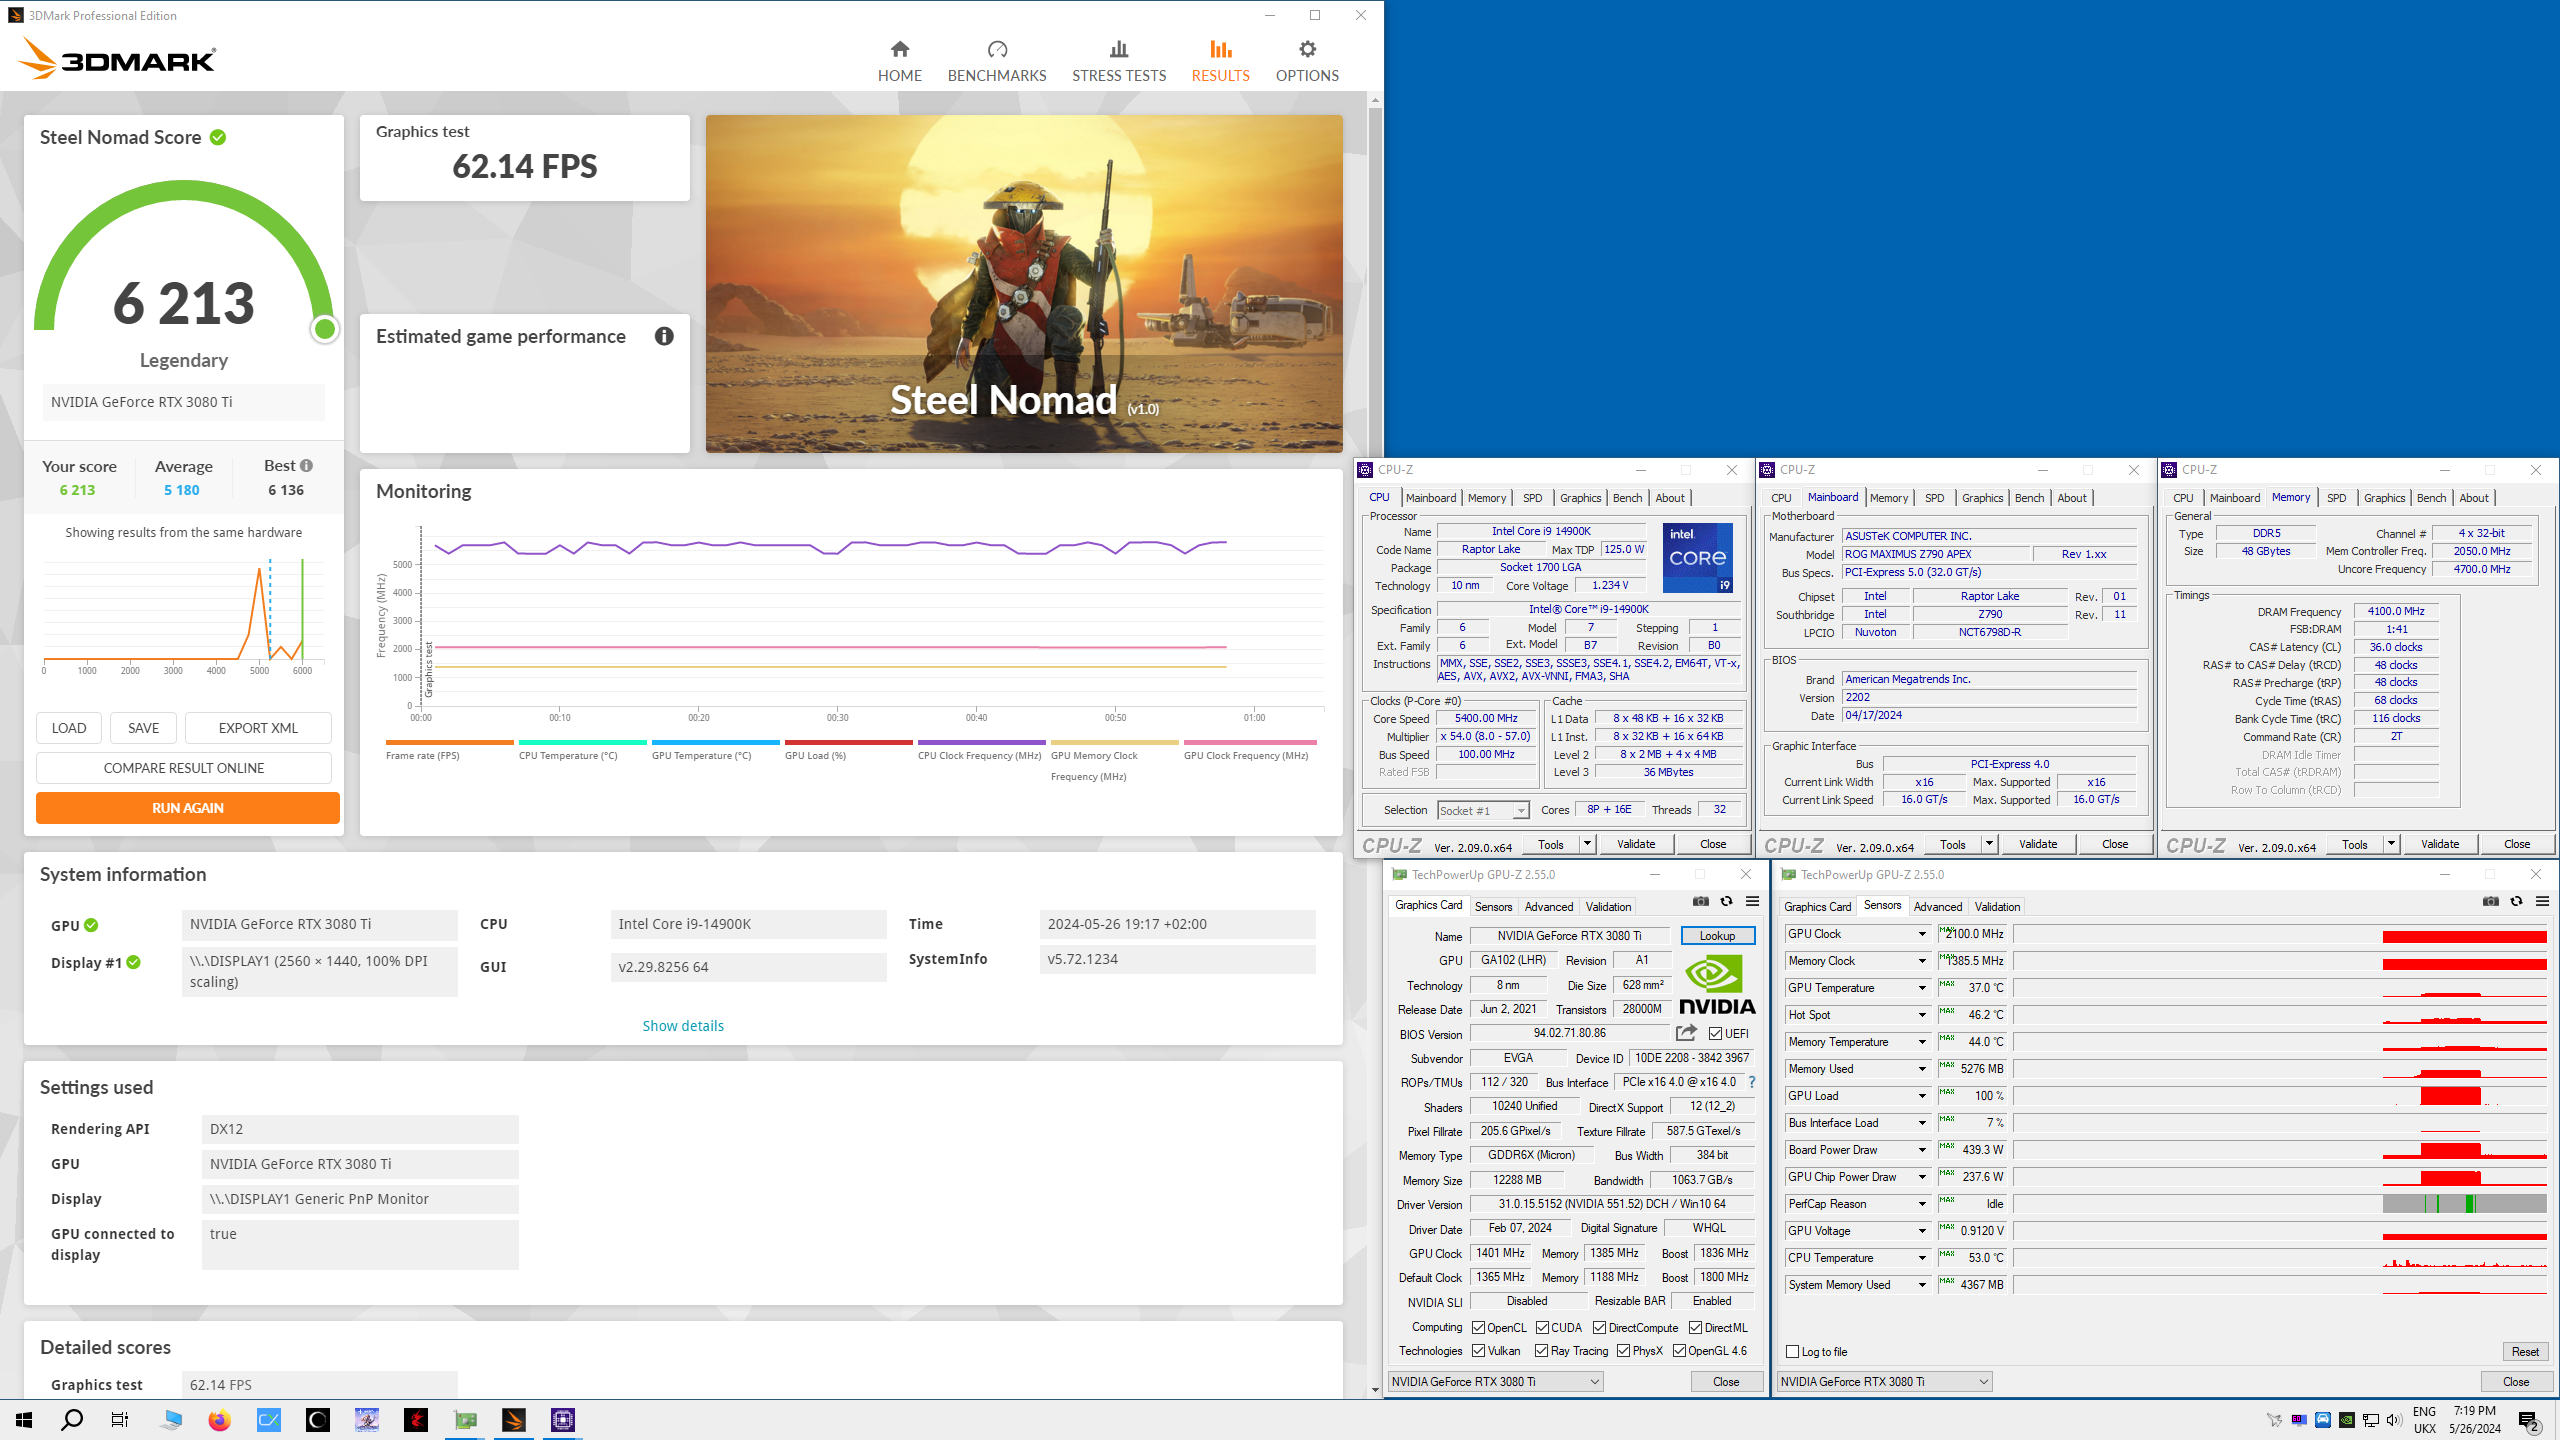The width and height of the screenshot is (2560, 1440).
Task: Toggle the Vulkan checkbox in GPU-Z
Action: [1478, 1351]
